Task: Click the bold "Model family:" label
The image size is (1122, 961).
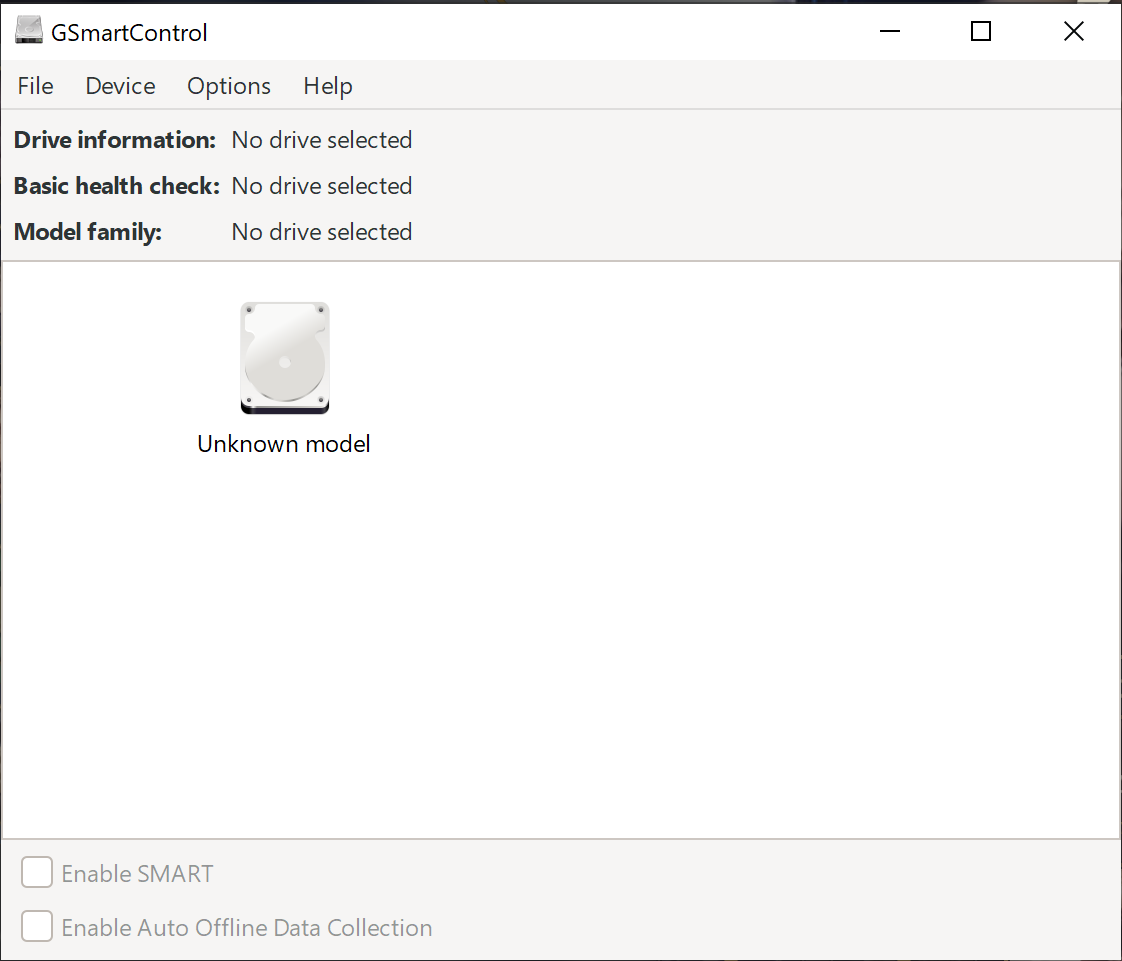Action: click(x=88, y=232)
